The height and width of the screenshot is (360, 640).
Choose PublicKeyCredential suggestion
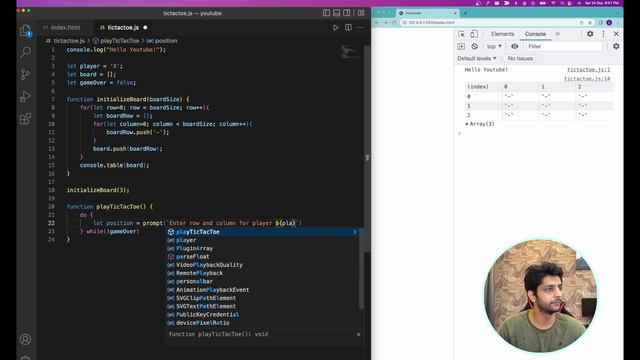coord(263,314)
